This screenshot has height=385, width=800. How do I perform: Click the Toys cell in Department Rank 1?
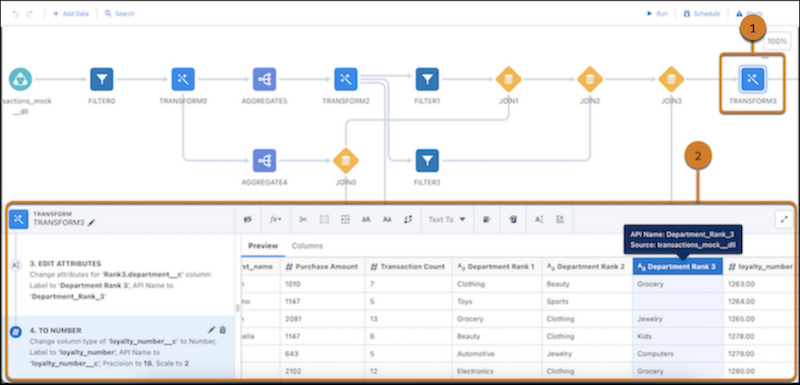pyautogui.click(x=496, y=301)
